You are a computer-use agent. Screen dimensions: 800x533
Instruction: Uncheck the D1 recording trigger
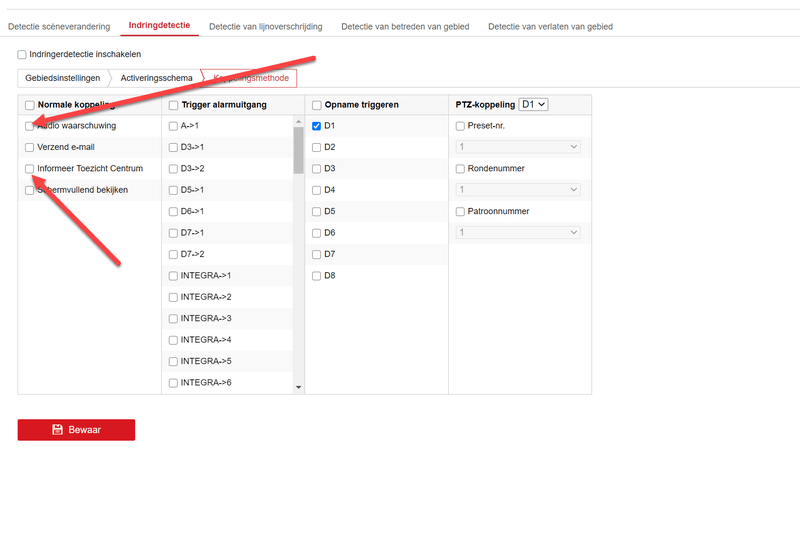(317, 126)
